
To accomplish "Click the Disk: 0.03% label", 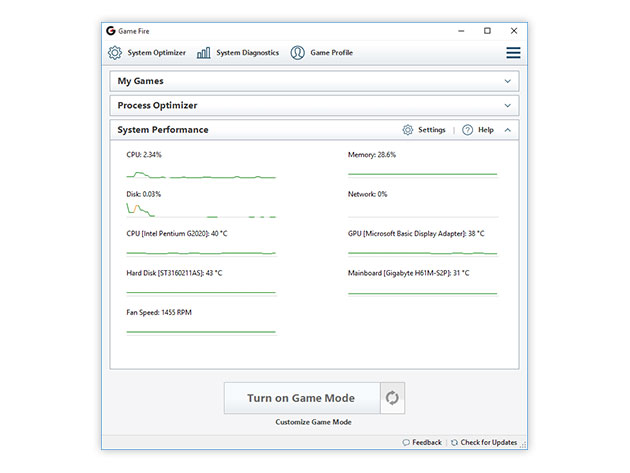I will (x=143, y=194).
